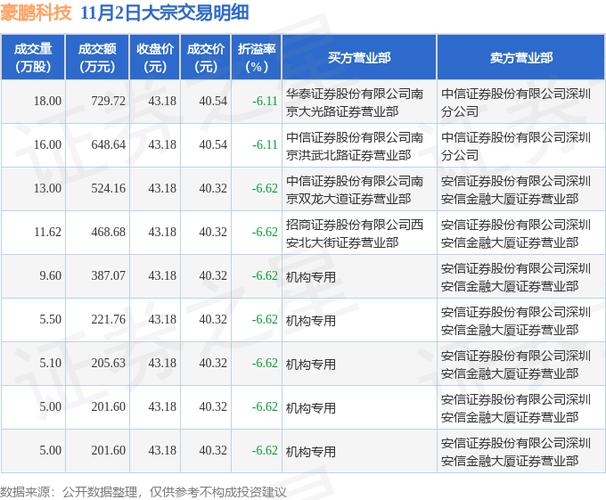The height and width of the screenshot is (500, 606).
Task: Click 机构专用 in the 9.60 row
Action: [x=311, y=277]
